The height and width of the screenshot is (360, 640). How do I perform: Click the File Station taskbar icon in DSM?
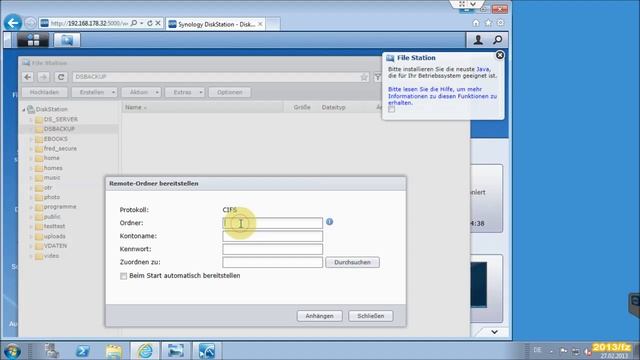[x=67, y=40]
